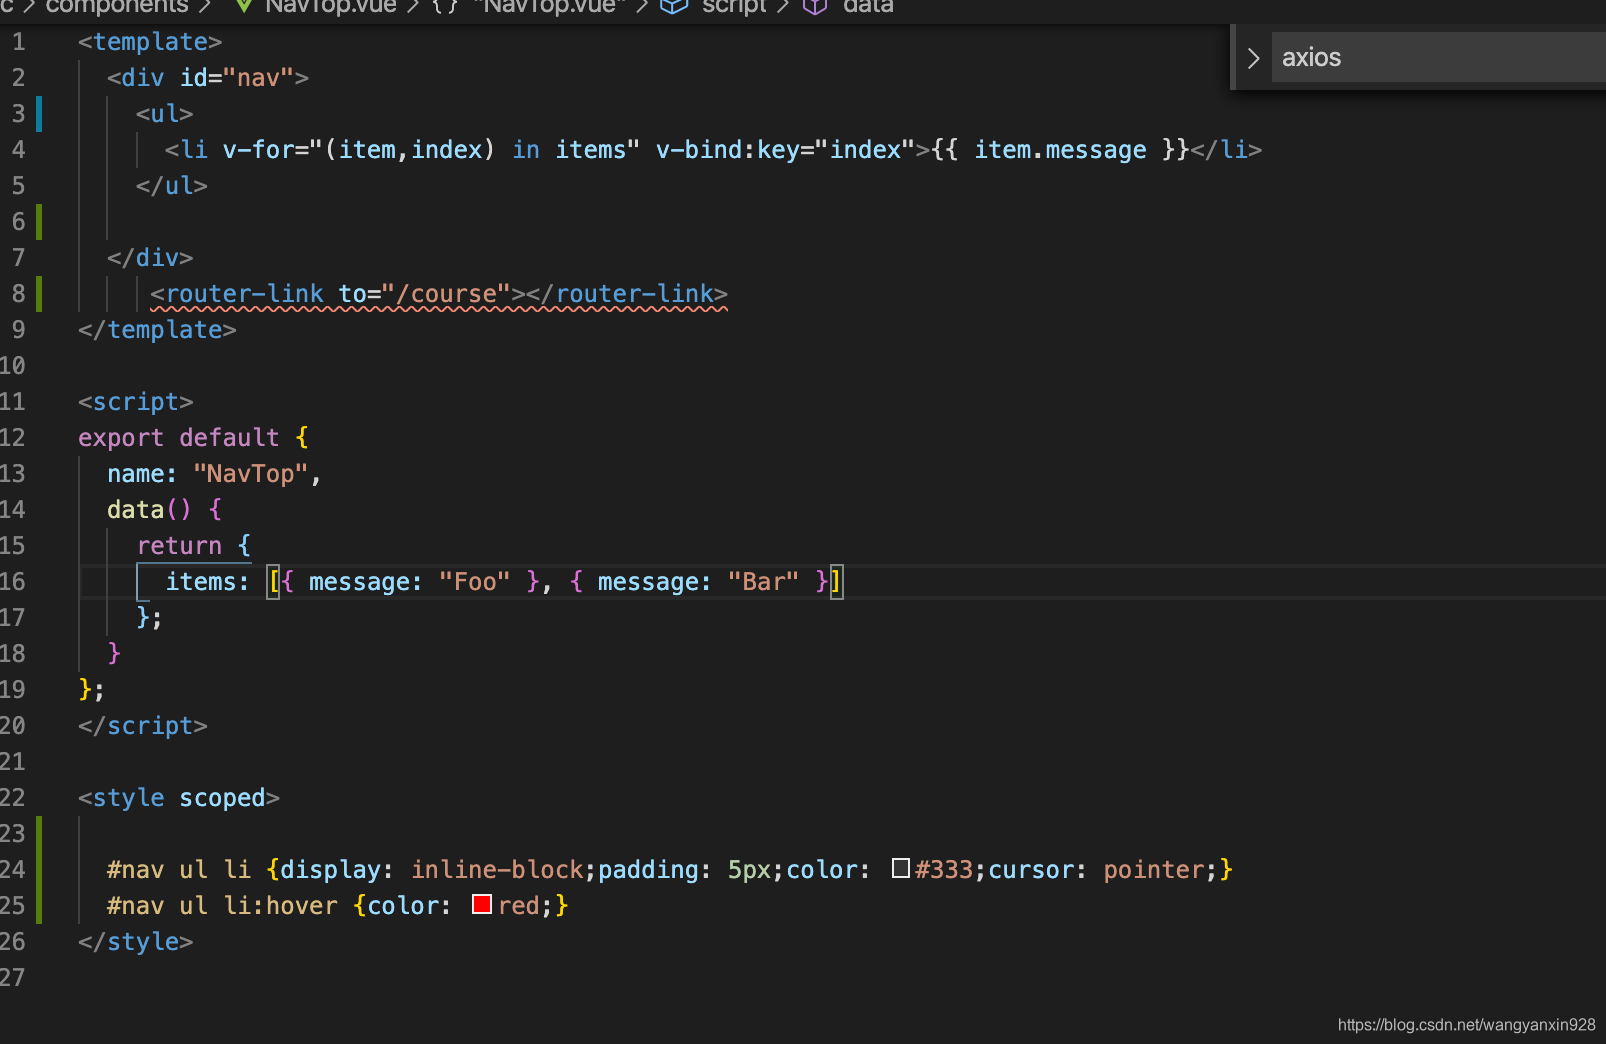This screenshot has height=1044, width=1606.
Task: Click the data() function declaration
Action: [149, 509]
